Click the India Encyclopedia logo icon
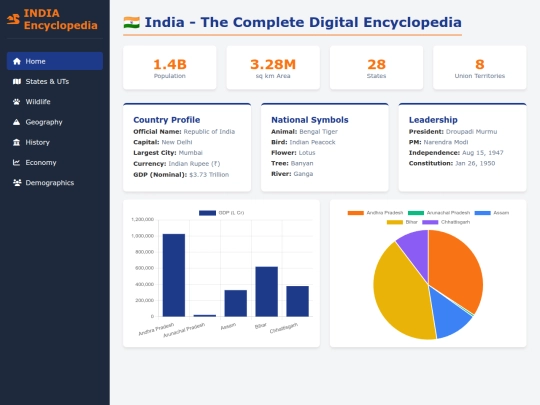Viewport: 540px width, 405px height. tap(13, 19)
